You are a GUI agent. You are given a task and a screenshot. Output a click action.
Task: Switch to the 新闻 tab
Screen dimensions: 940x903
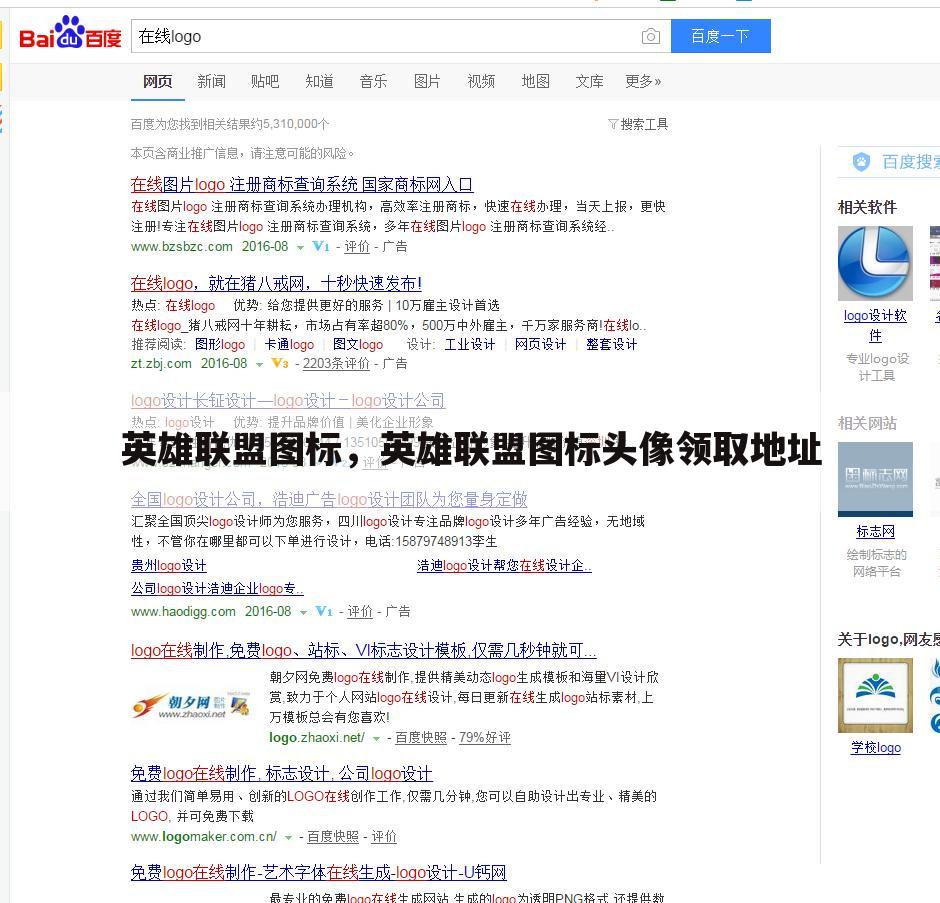point(212,81)
